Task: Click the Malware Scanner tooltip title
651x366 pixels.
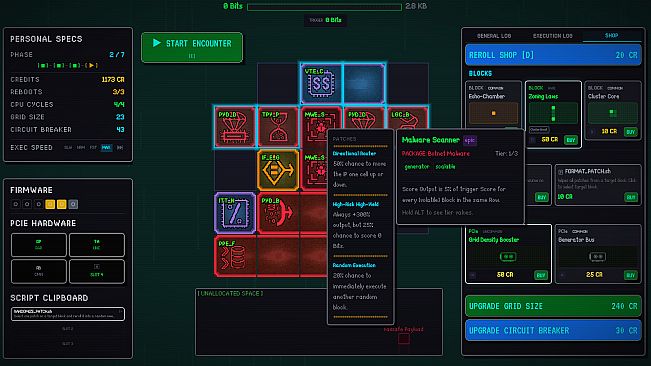Action: point(431,140)
